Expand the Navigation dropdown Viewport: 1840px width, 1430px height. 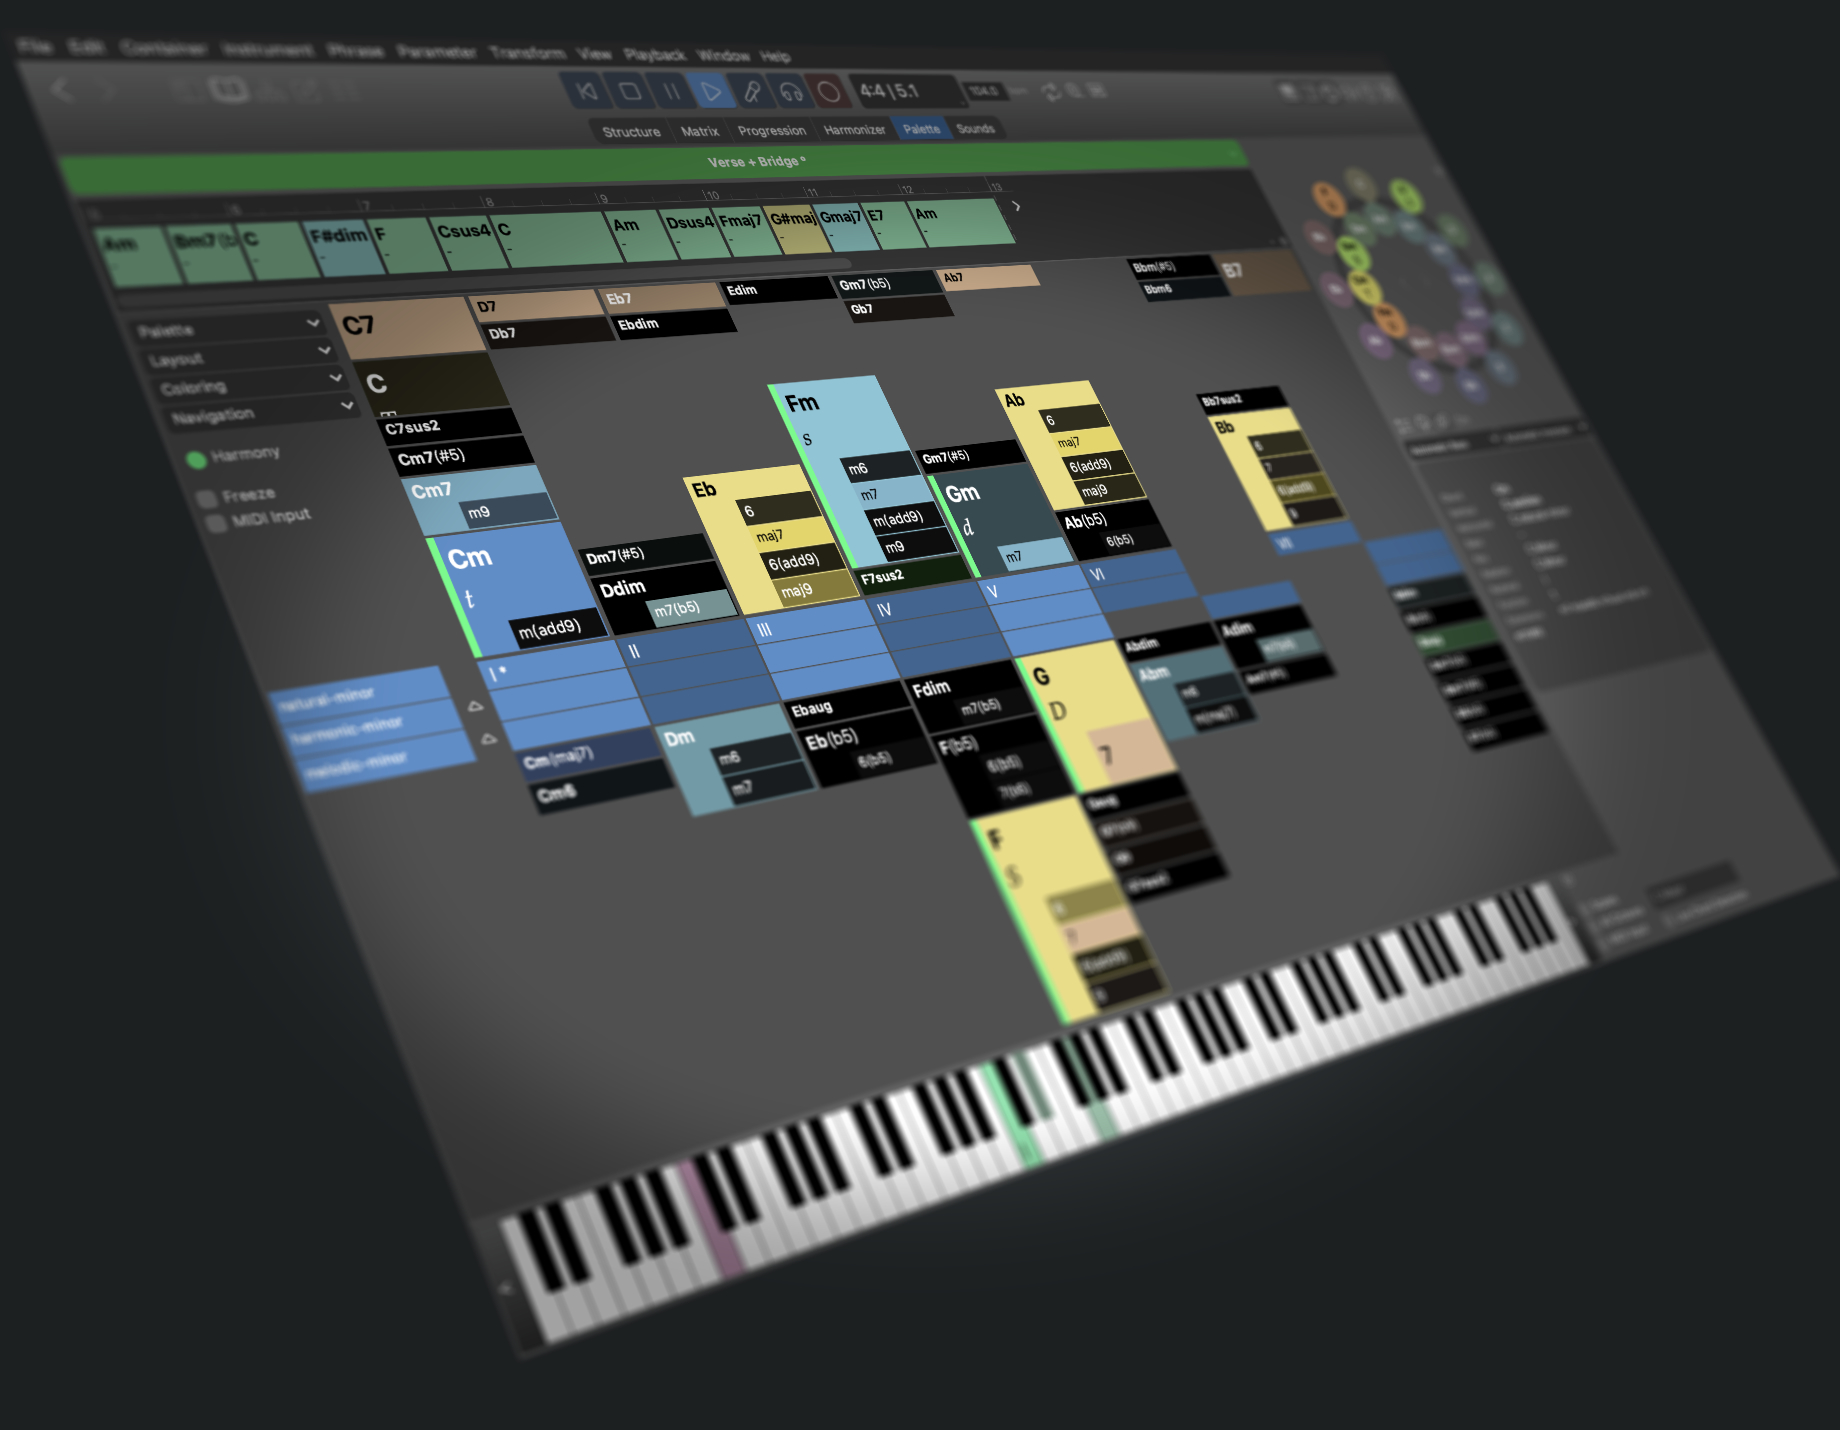coord(262,412)
